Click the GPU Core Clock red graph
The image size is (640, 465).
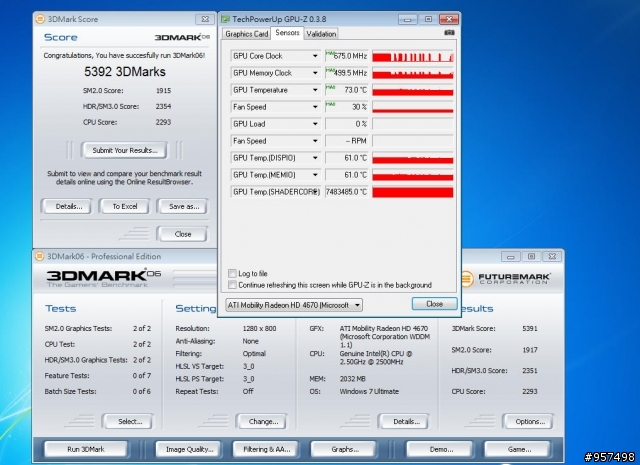tap(413, 56)
